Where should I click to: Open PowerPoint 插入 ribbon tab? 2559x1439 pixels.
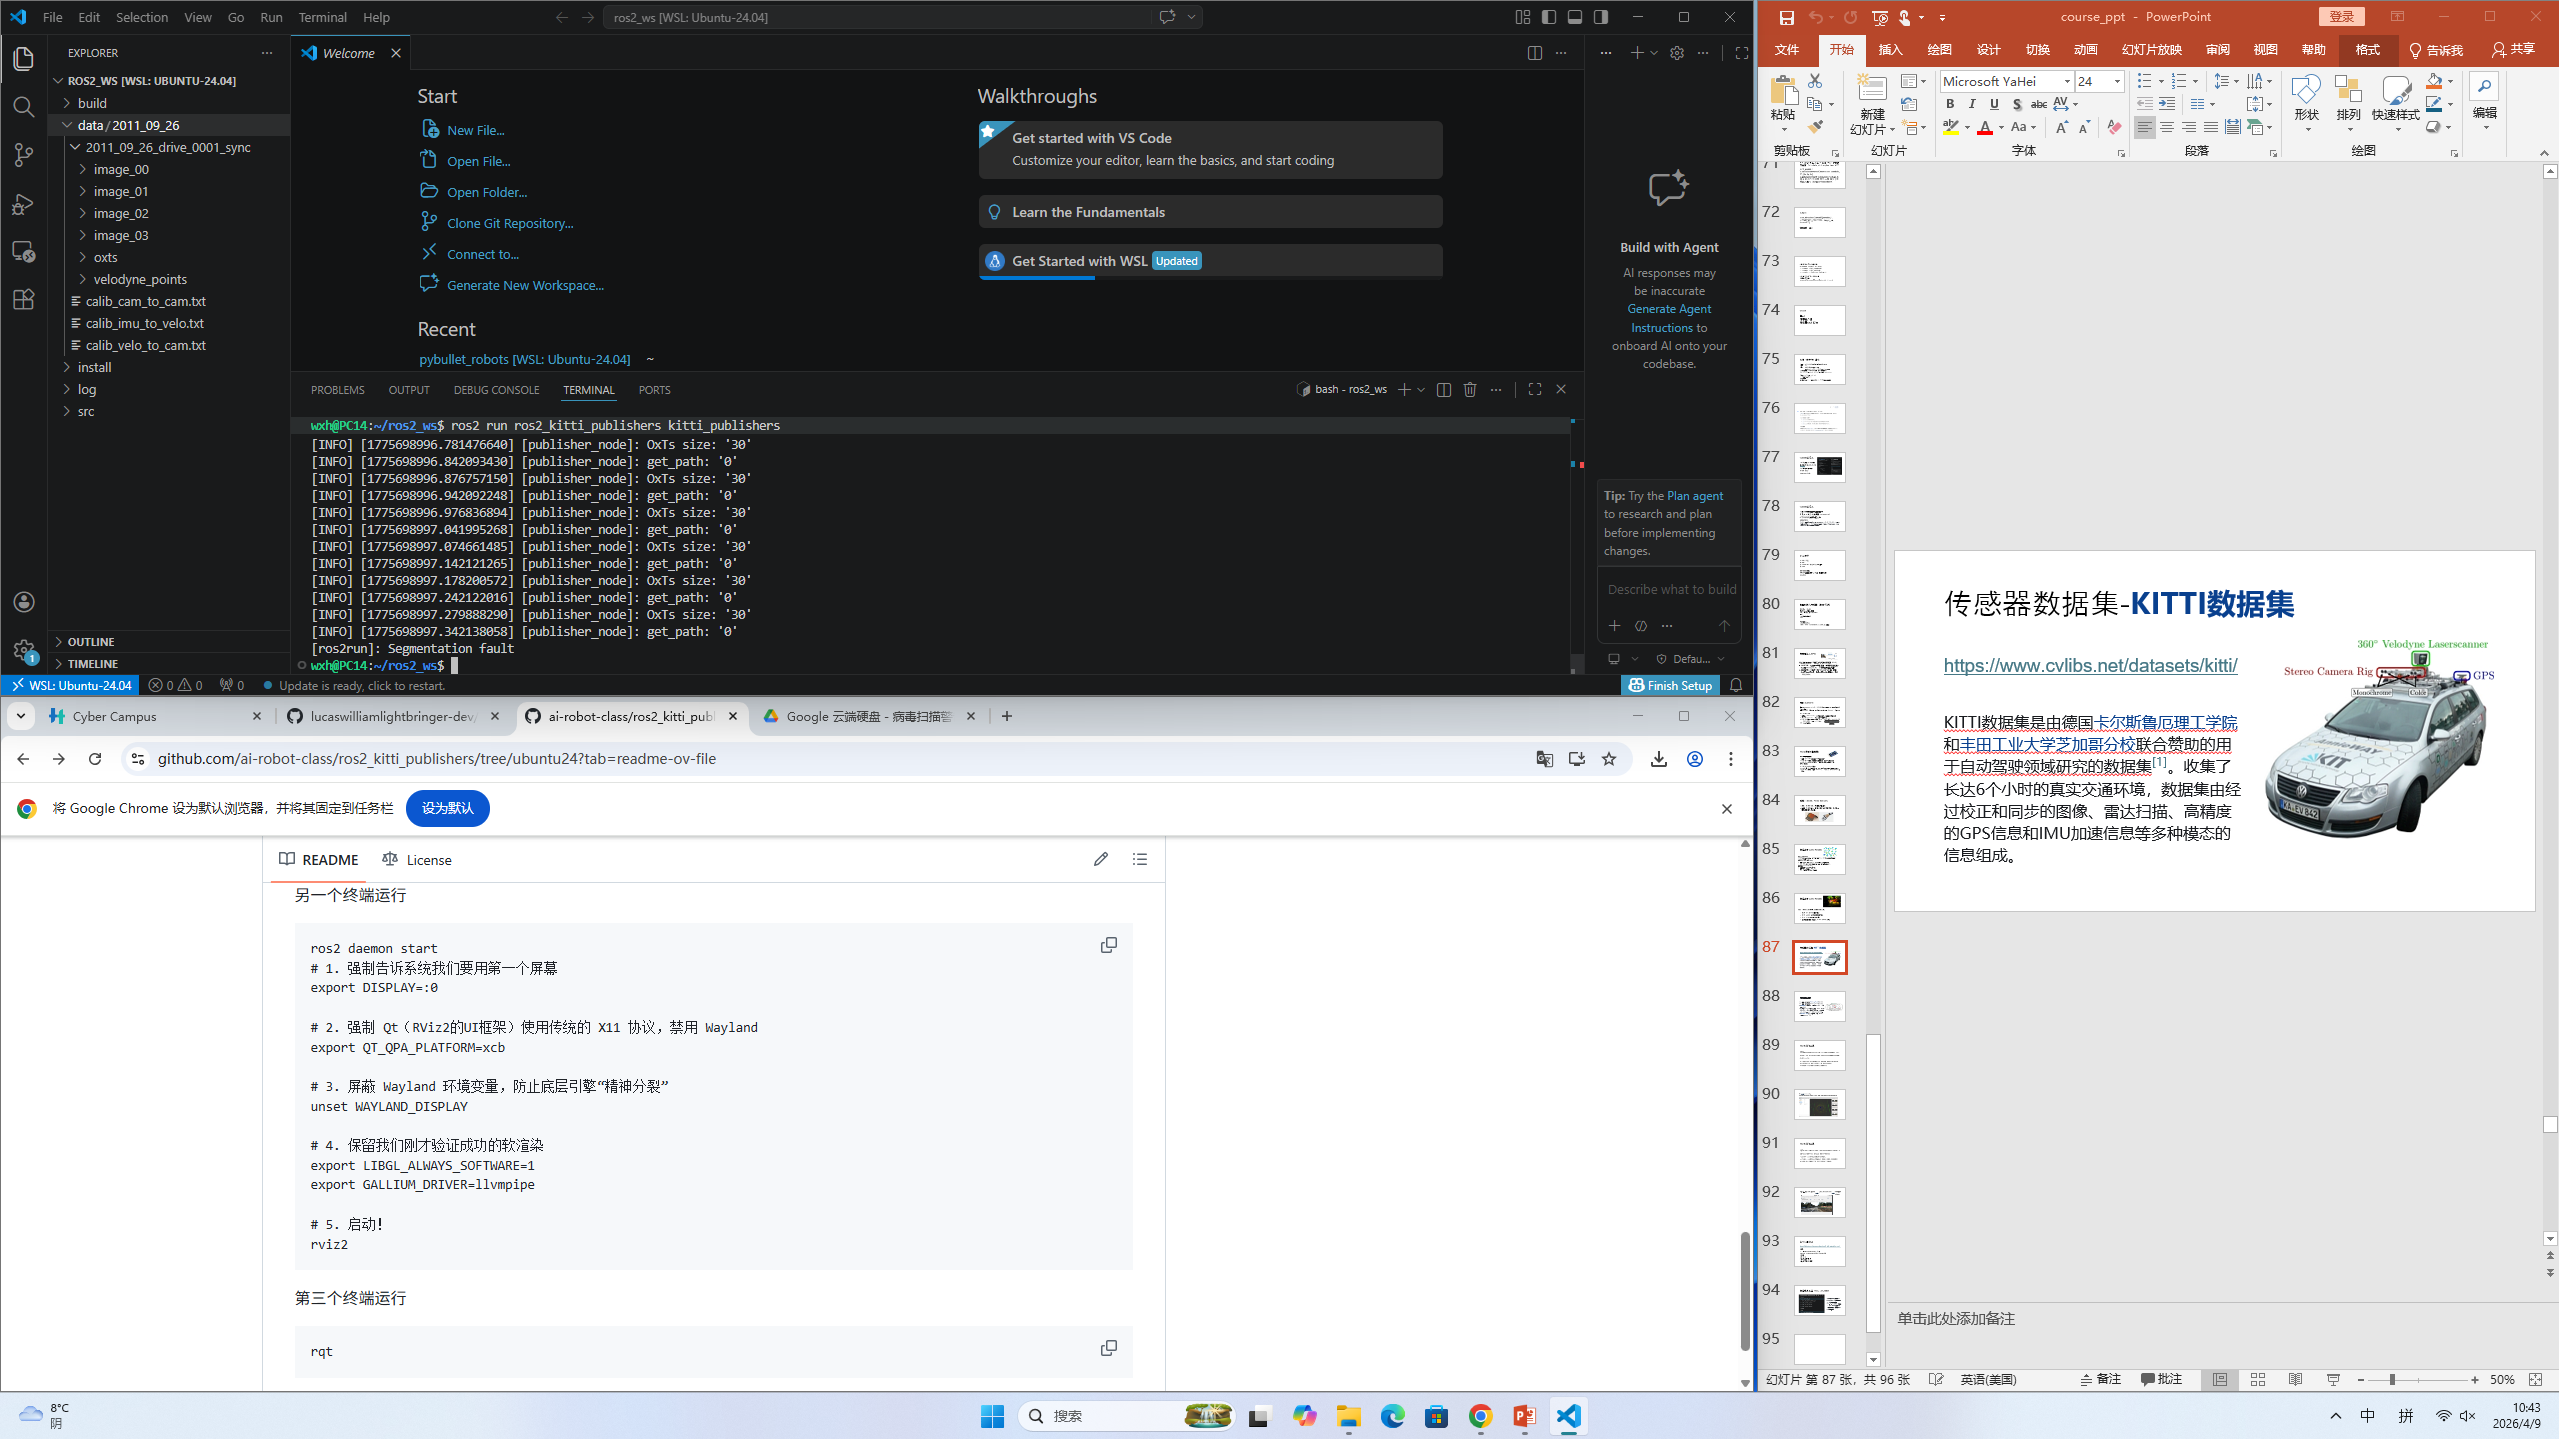tap(1890, 50)
